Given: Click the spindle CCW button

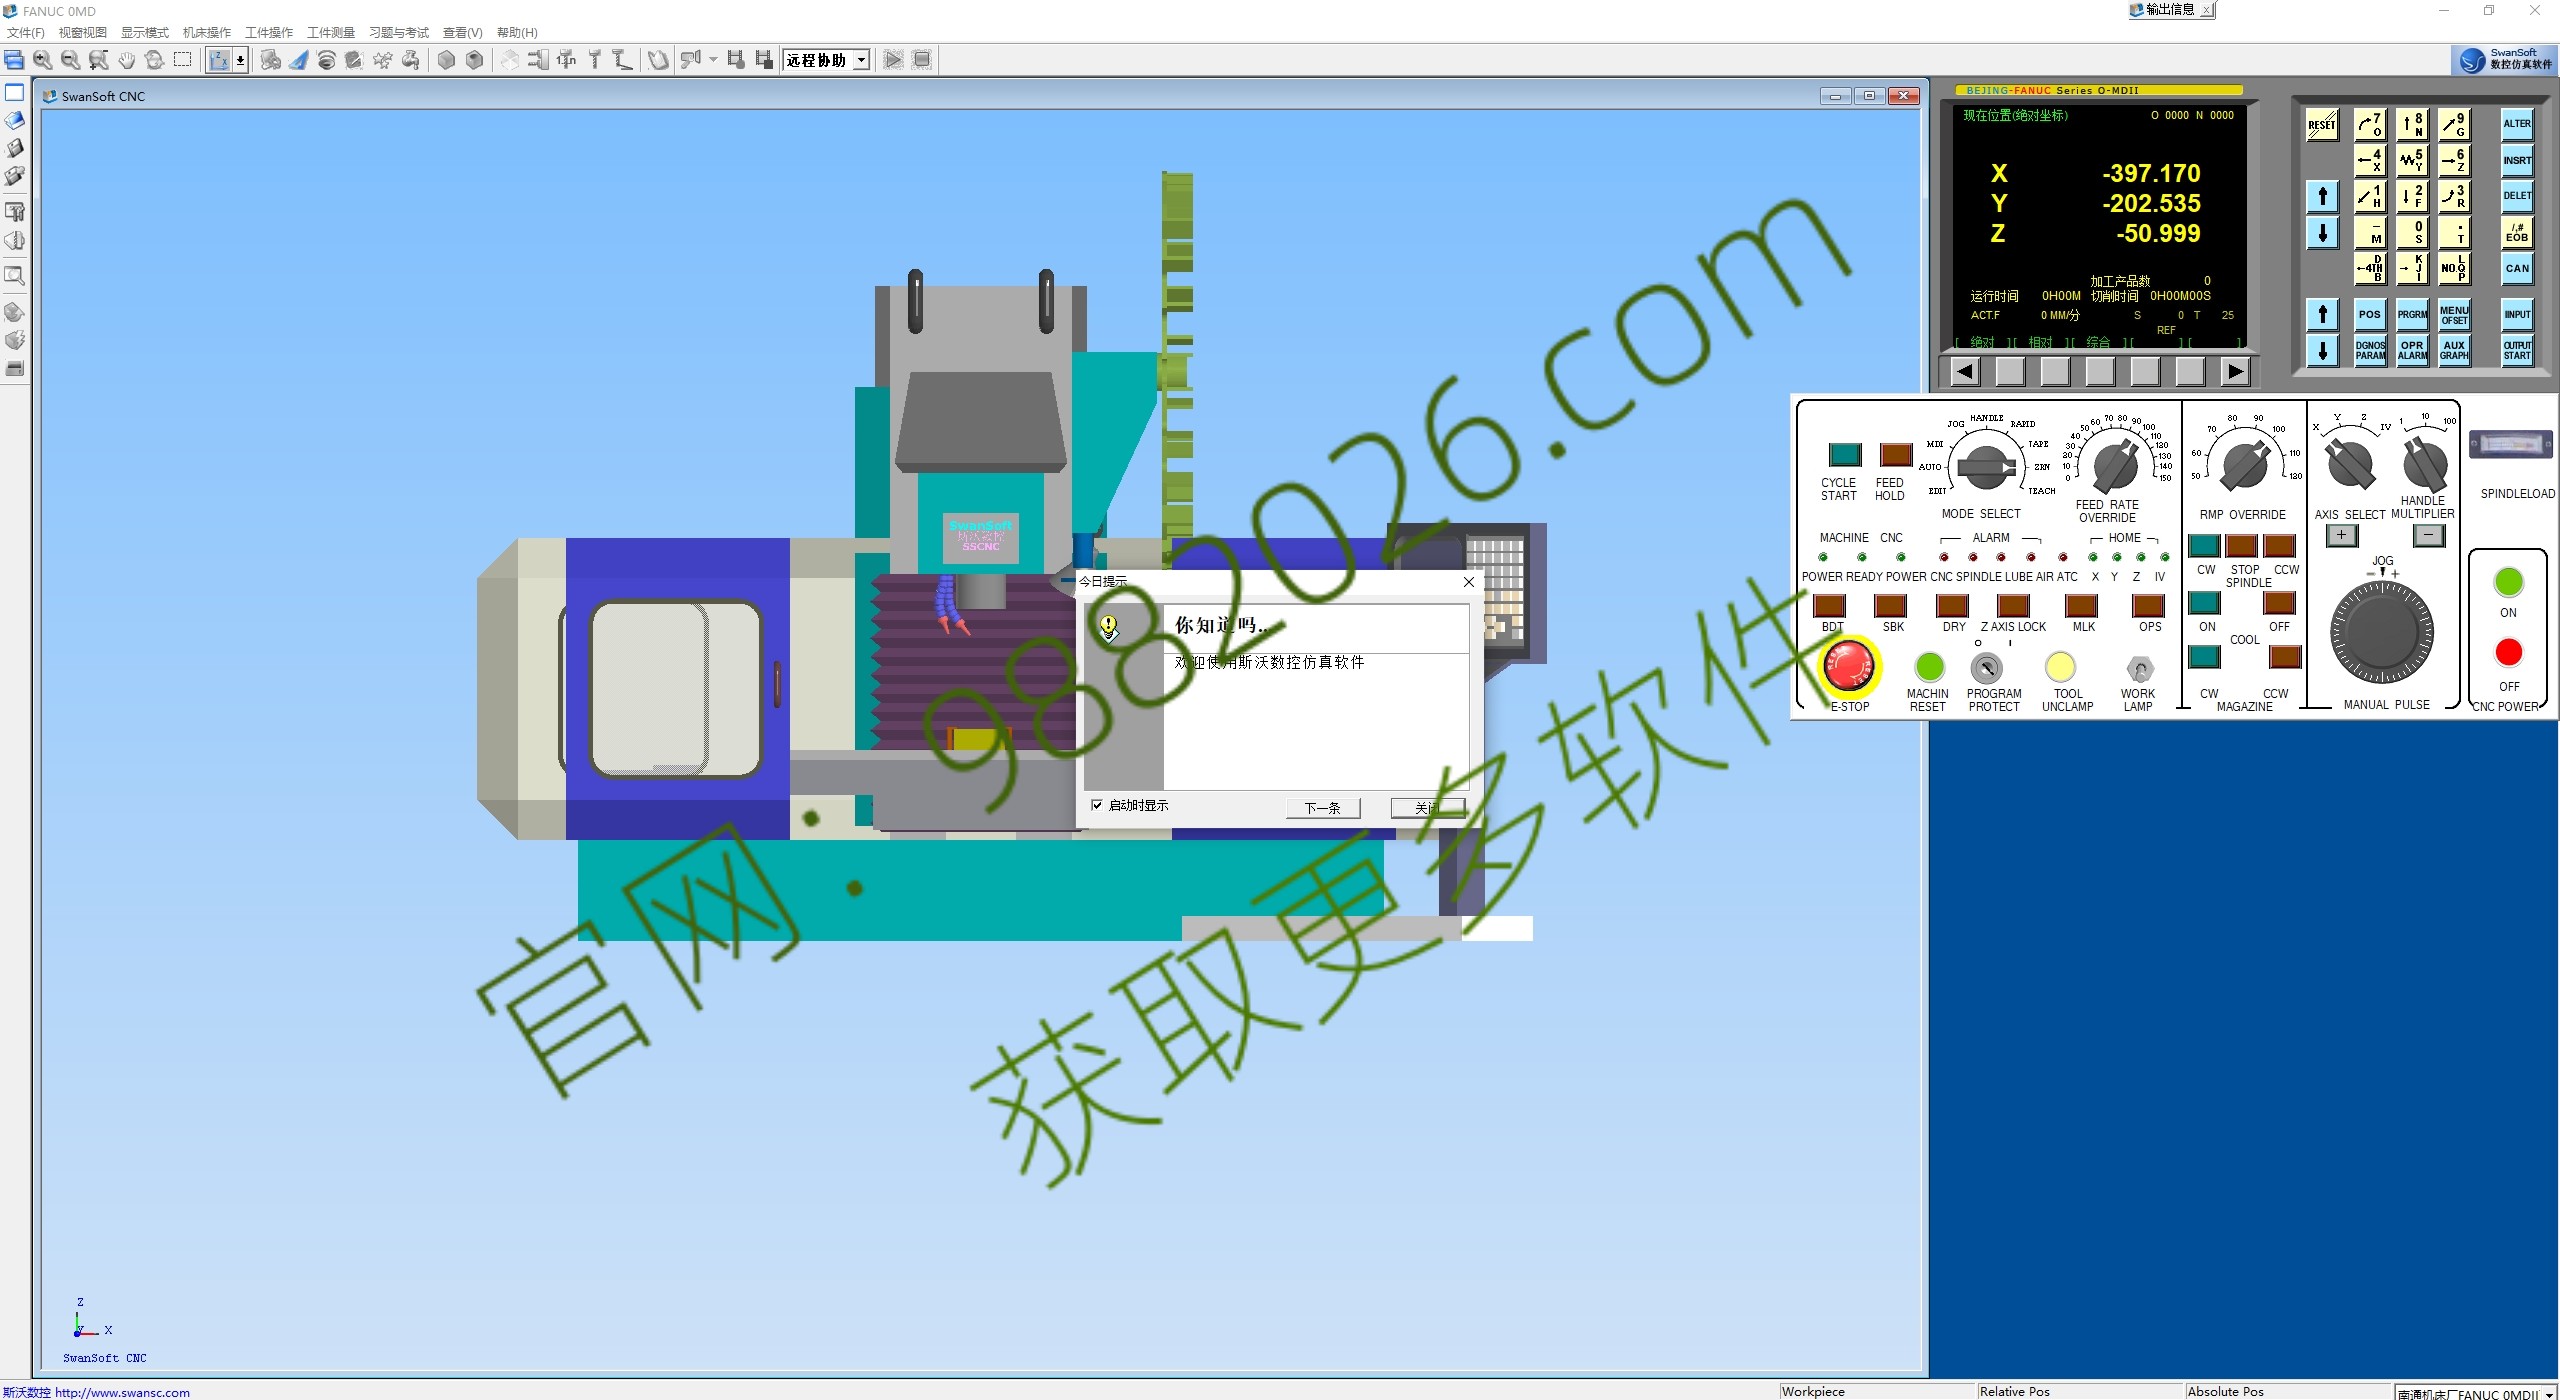Looking at the screenshot, I should click(x=2279, y=545).
